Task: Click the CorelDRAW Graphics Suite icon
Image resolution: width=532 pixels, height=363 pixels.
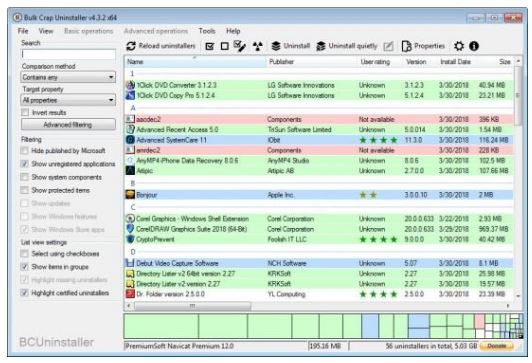Action: (x=130, y=229)
